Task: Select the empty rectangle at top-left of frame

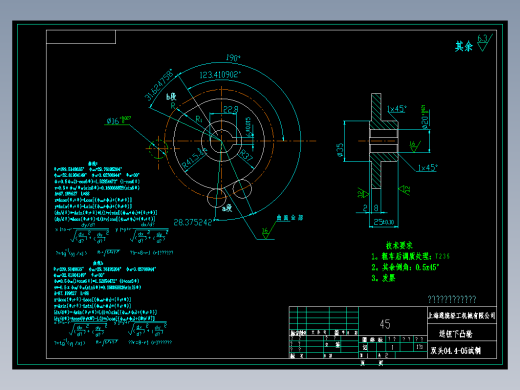Action: click(x=81, y=37)
